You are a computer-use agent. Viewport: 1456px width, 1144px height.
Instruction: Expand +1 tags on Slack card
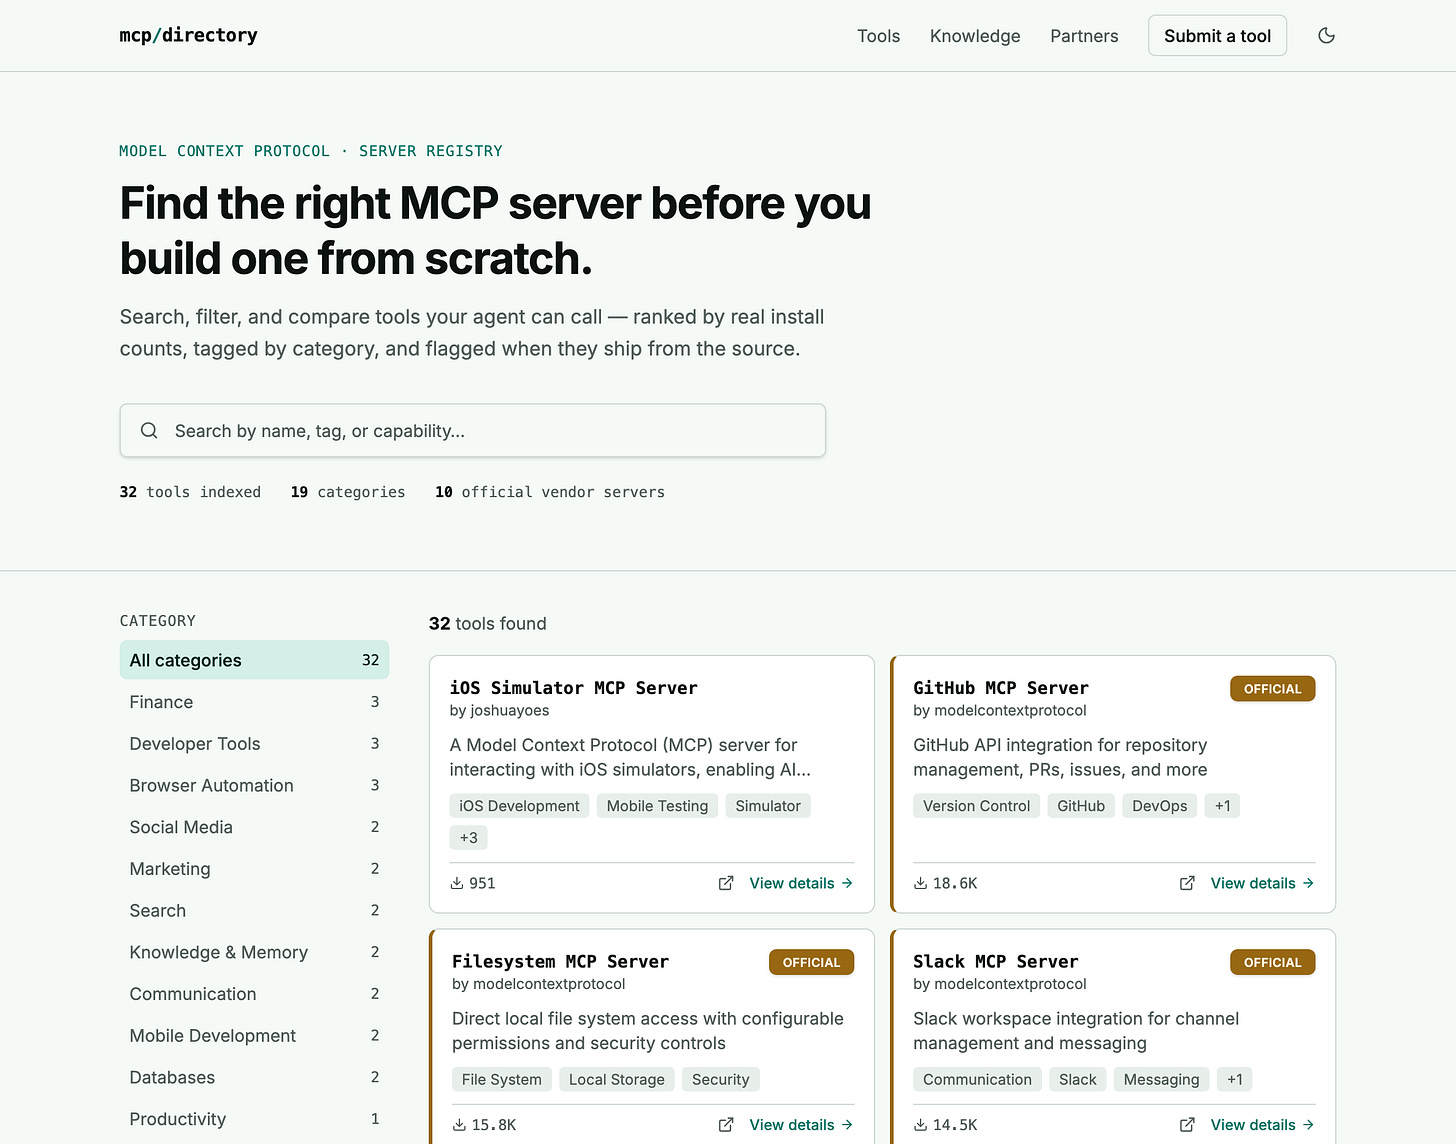[1235, 1080]
